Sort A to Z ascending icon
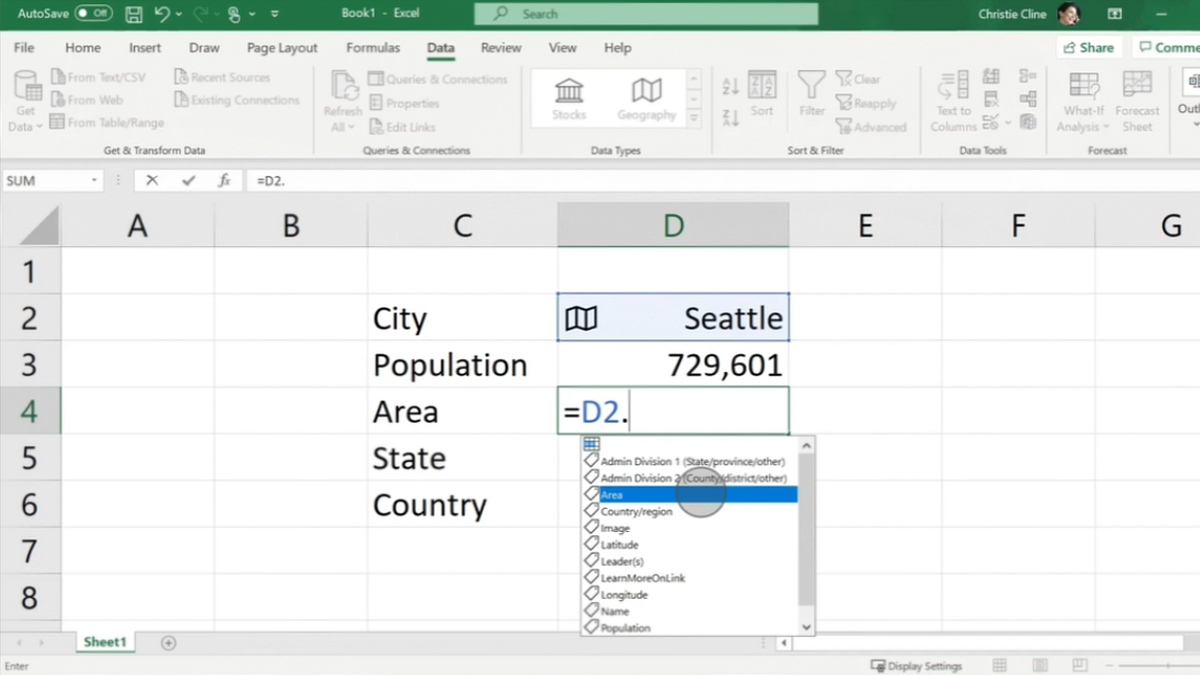 pyautogui.click(x=730, y=87)
